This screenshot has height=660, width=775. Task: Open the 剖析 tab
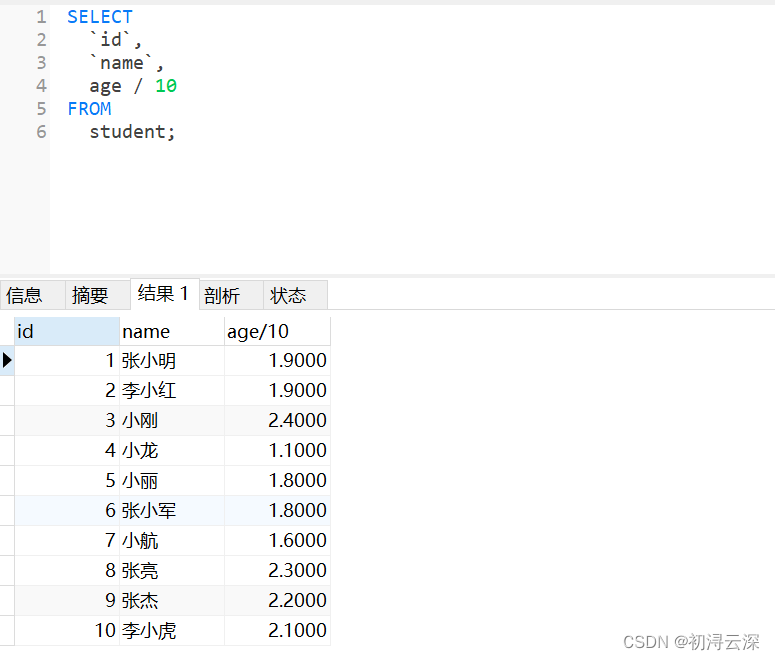tap(231, 295)
